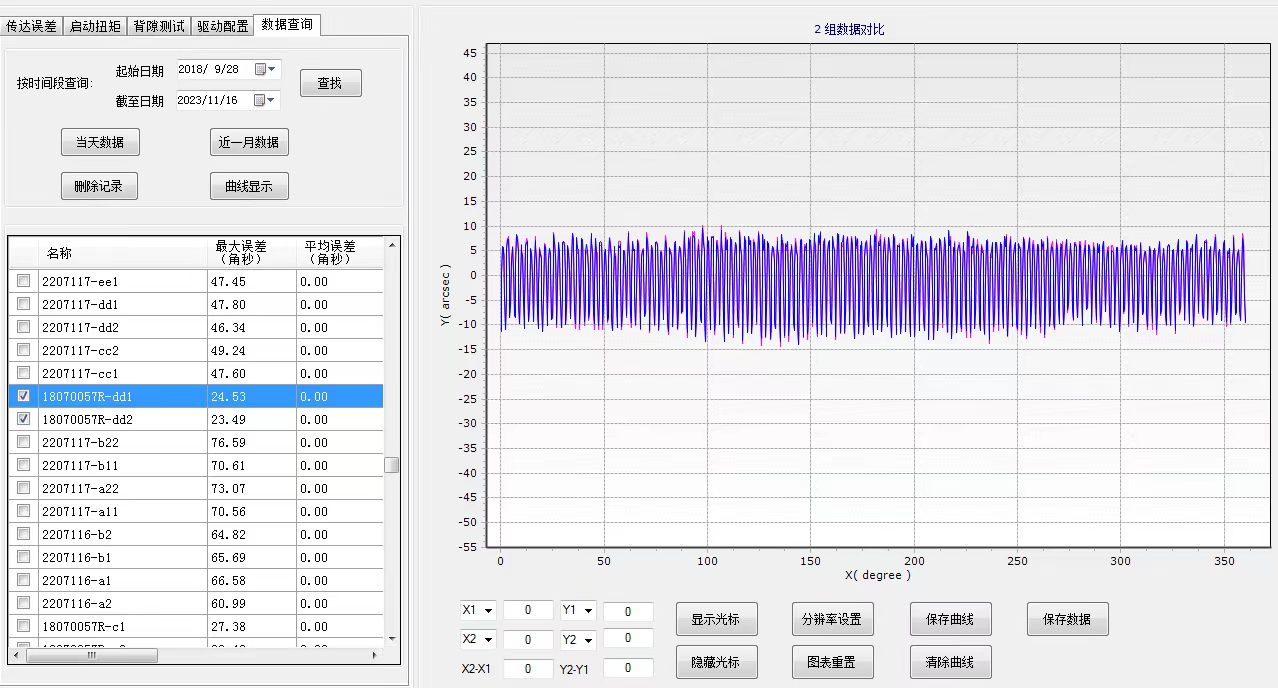Screen dimensions: 1278x688
Task: Open the start date calendar dropdown
Action: pos(265,69)
